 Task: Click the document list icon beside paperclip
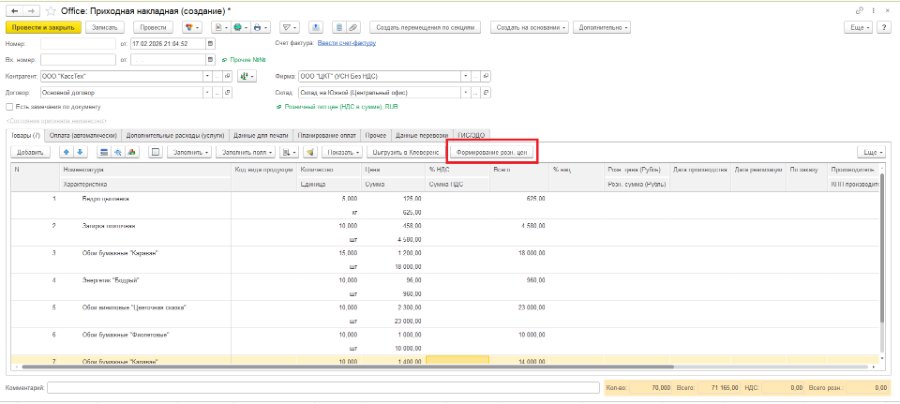coord(340,27)
